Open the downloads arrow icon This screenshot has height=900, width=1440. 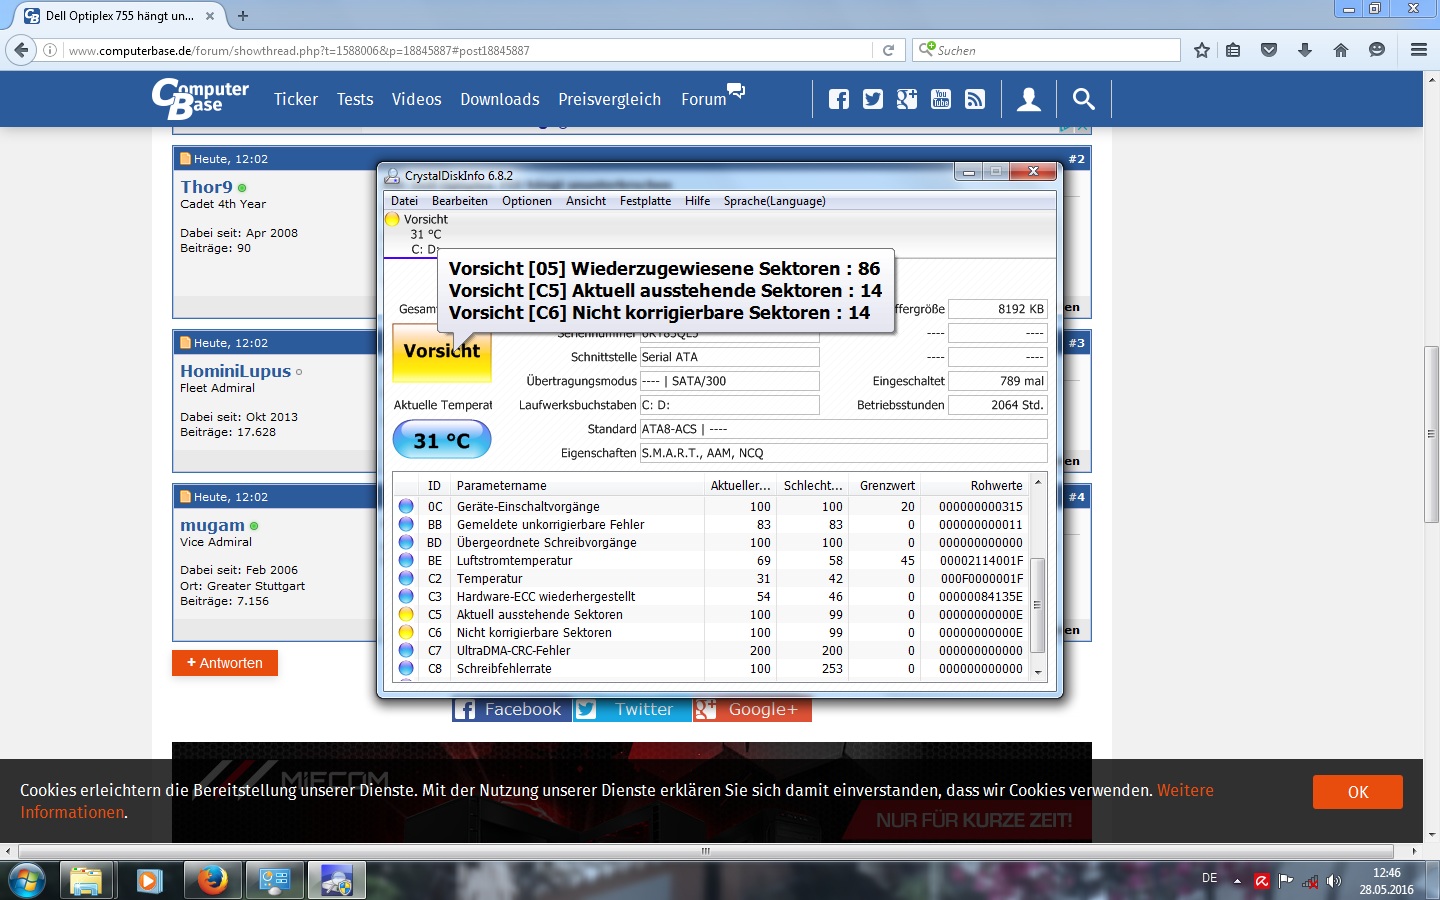pos(1305,50)
